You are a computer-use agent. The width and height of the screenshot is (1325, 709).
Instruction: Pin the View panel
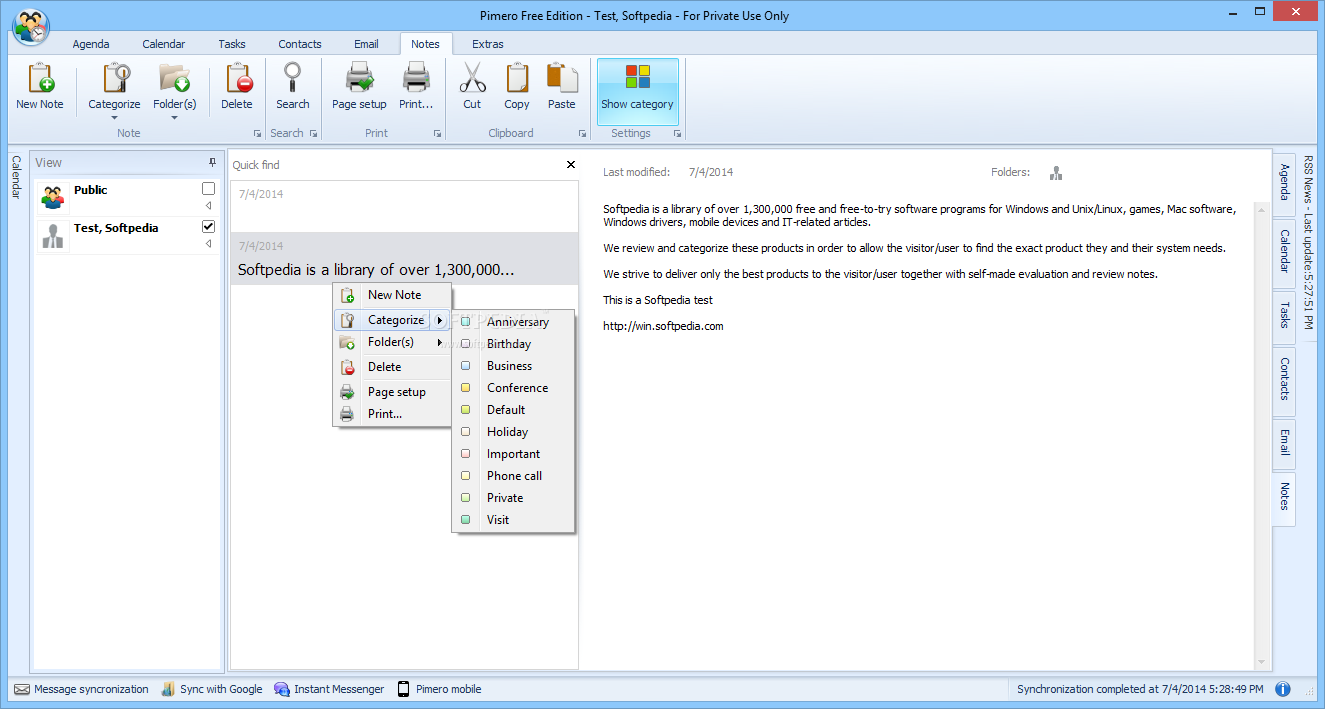[x=212, y=162]
